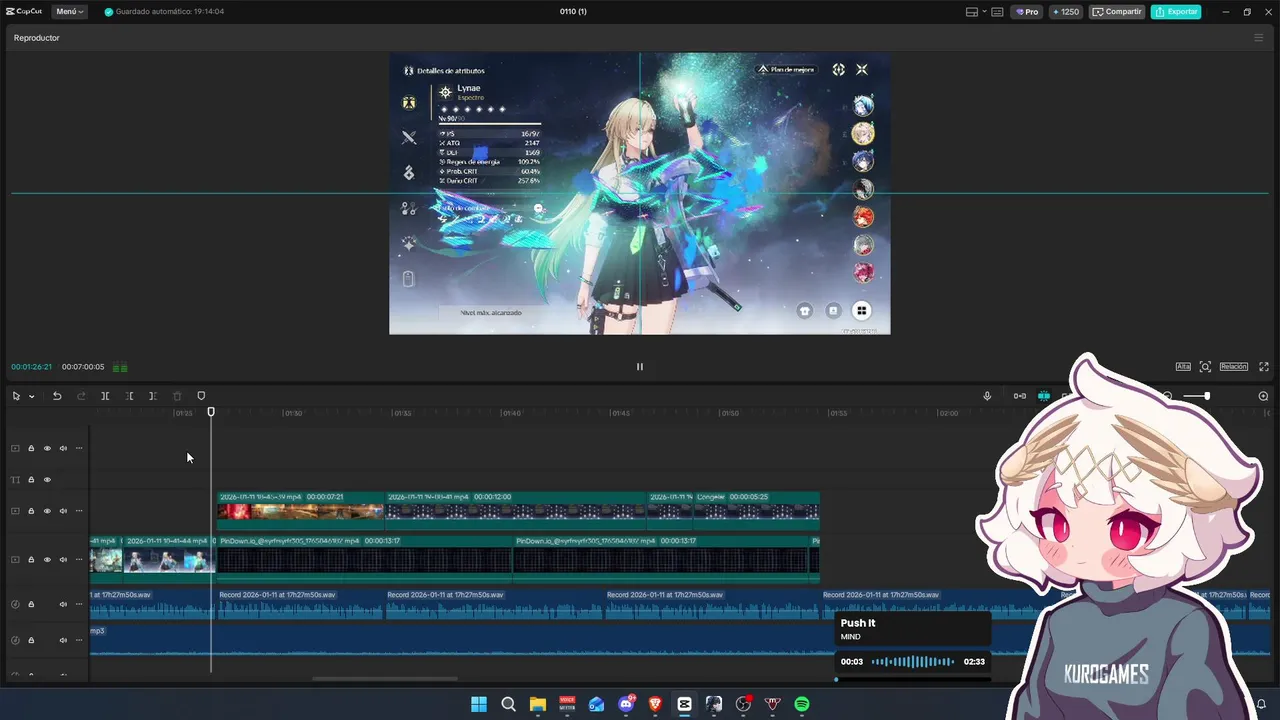
Task: Open Spotify from the taskbar
Action: tap(802, 704)
